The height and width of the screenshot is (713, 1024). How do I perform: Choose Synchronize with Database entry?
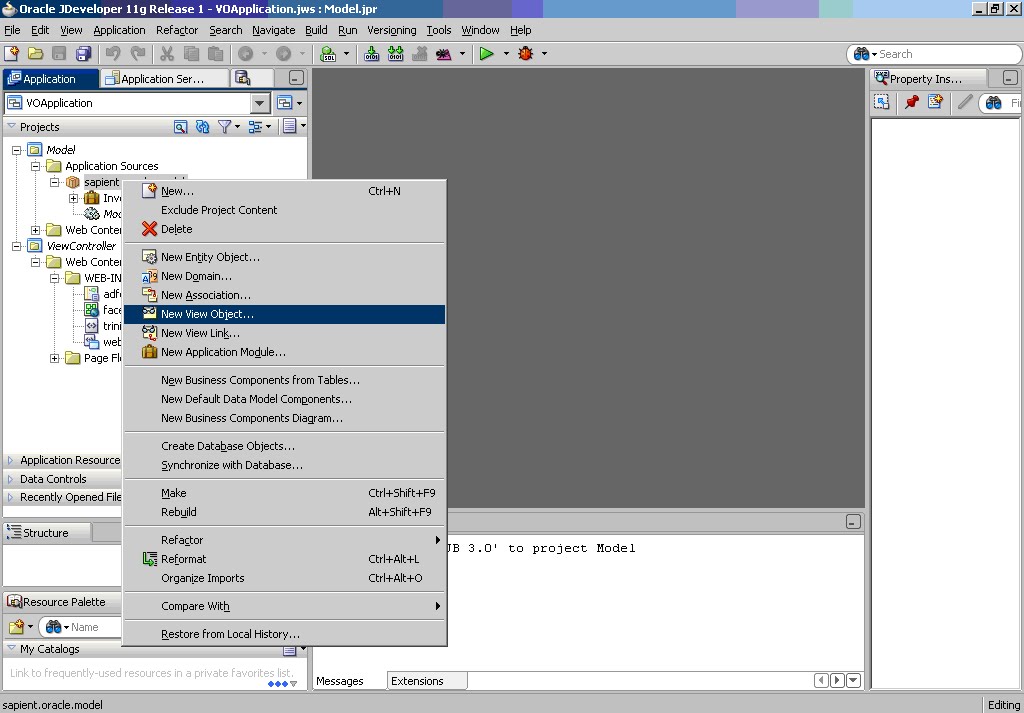pyautogui.click(x=285, y=465)
